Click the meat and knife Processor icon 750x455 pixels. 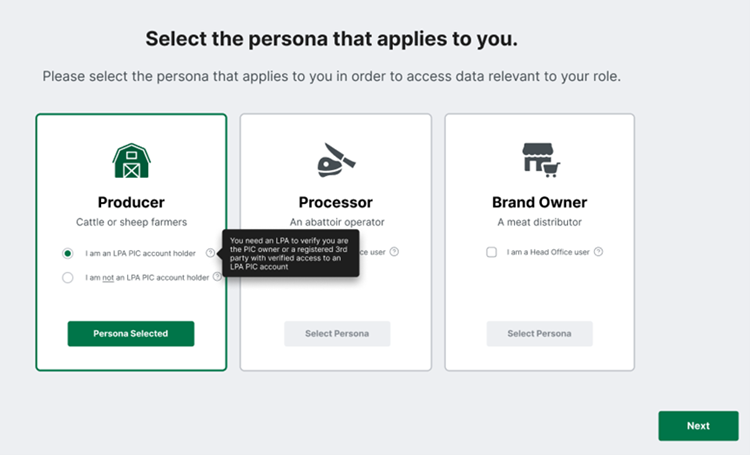[x=335, y=160]
